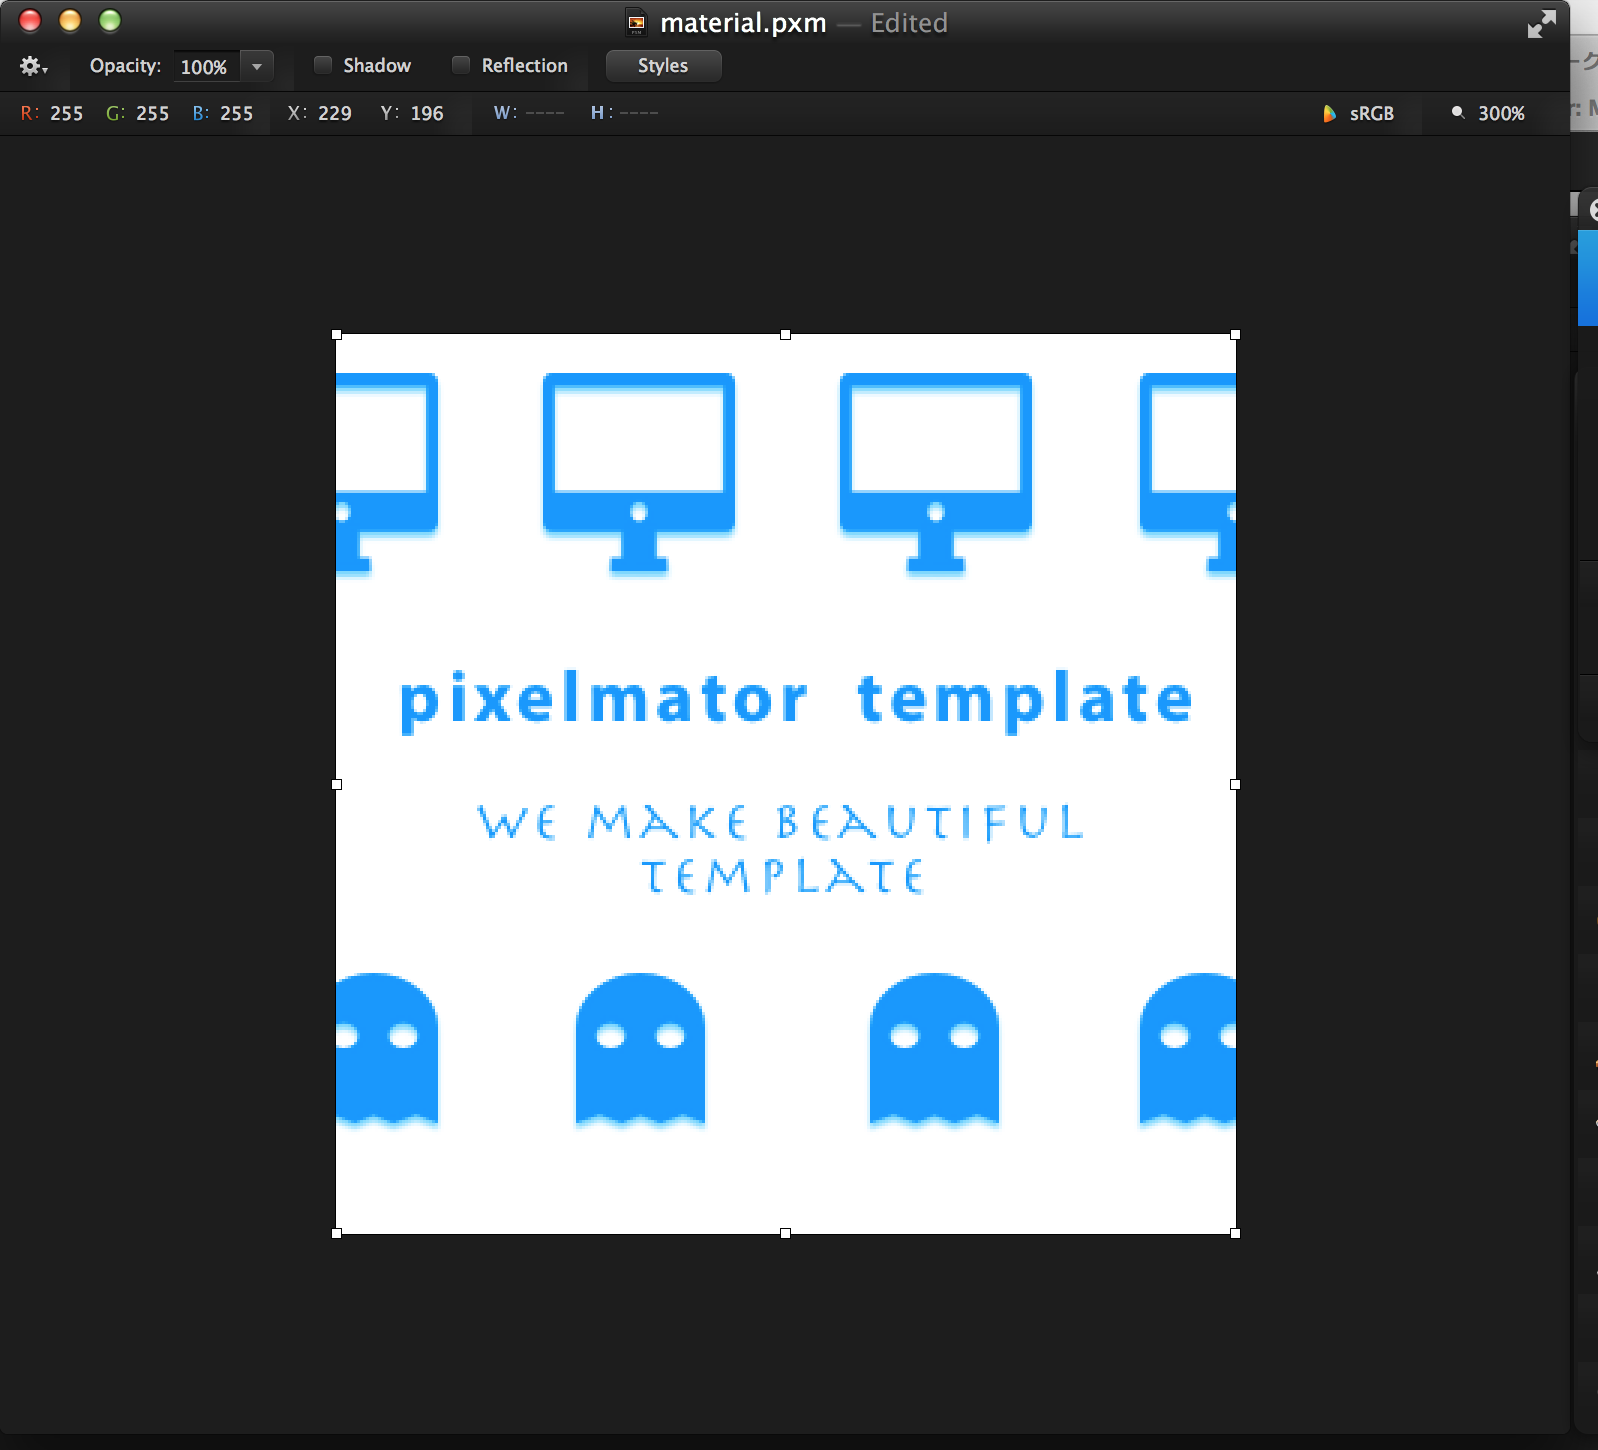
Task: Click the second monitor icon in the canvas
Action: (639, 473)
